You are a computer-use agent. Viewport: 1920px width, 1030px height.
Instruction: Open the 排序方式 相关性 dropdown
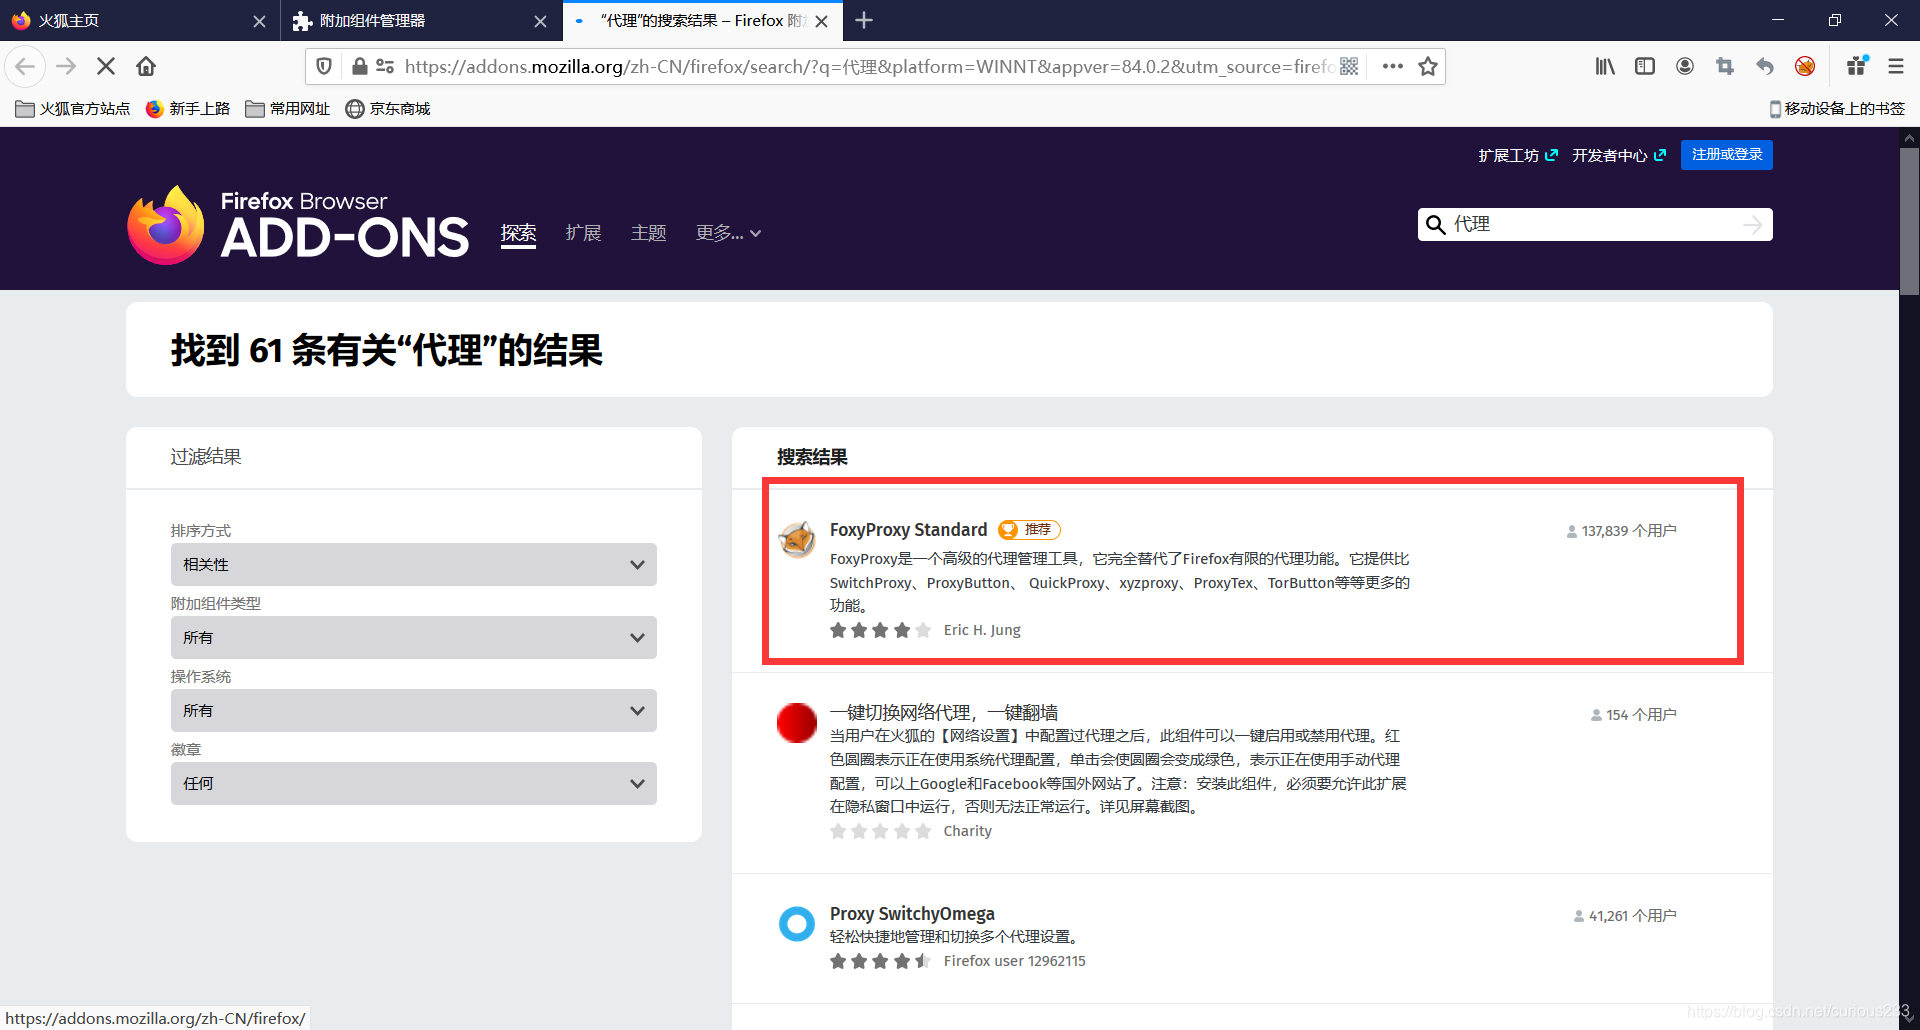click(x=414, y=564)
